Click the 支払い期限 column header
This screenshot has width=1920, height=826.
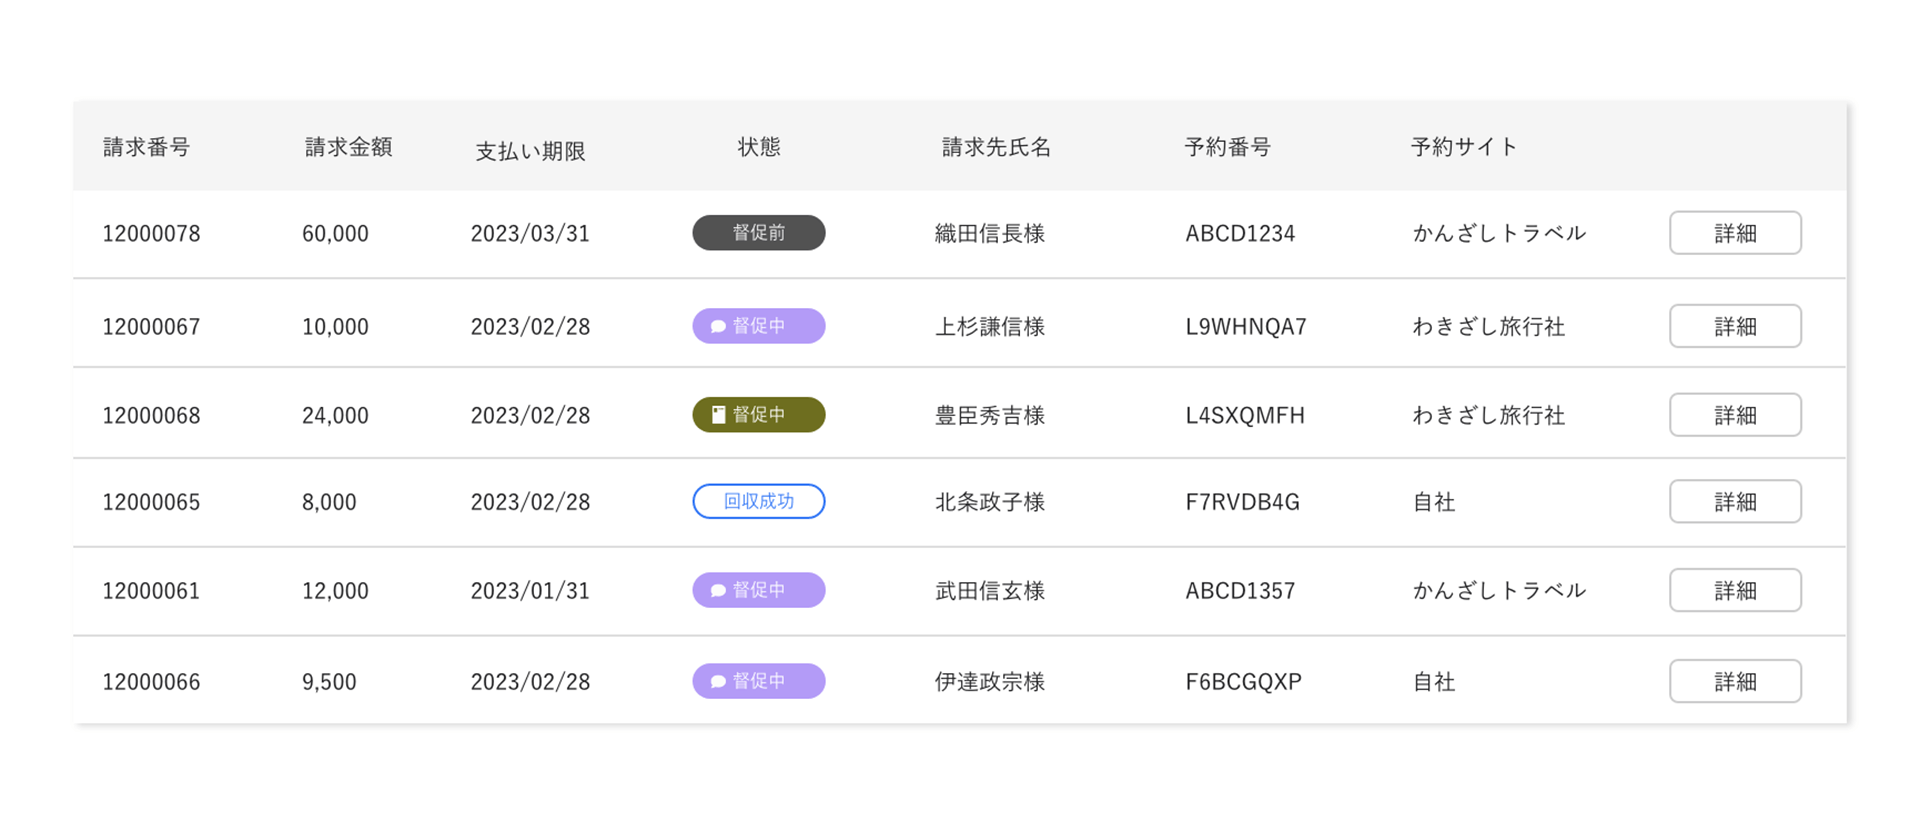click(x=530, y=151)
